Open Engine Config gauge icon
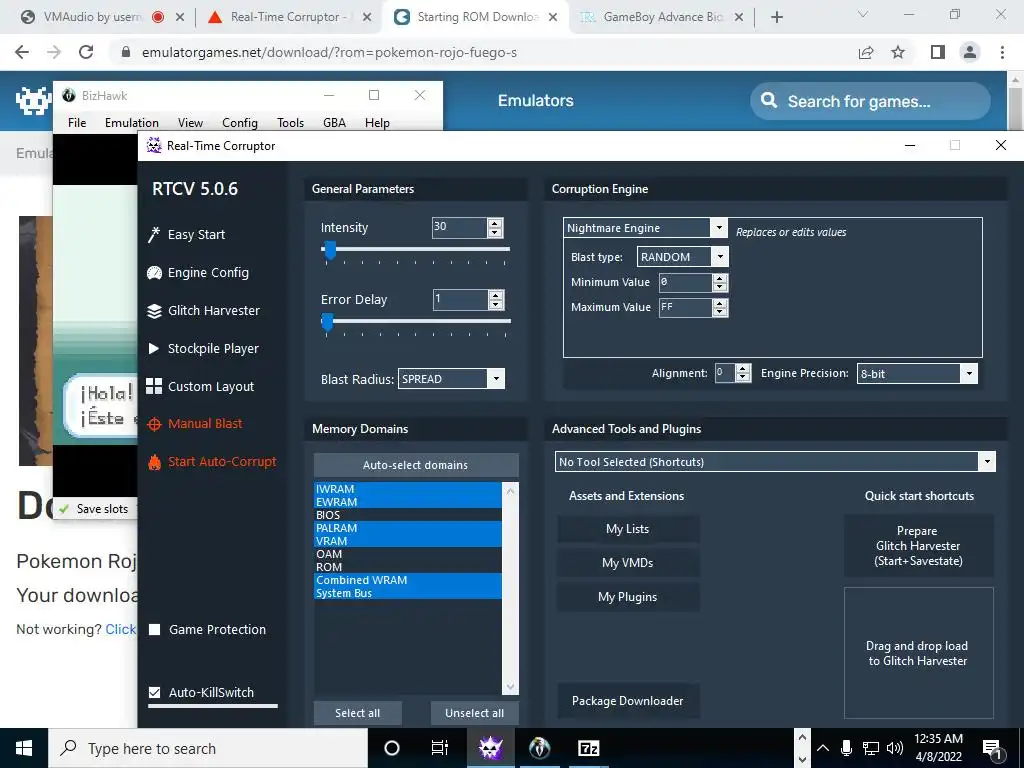The height and width of the screenshot is (768, 1024). click(154, 272)
